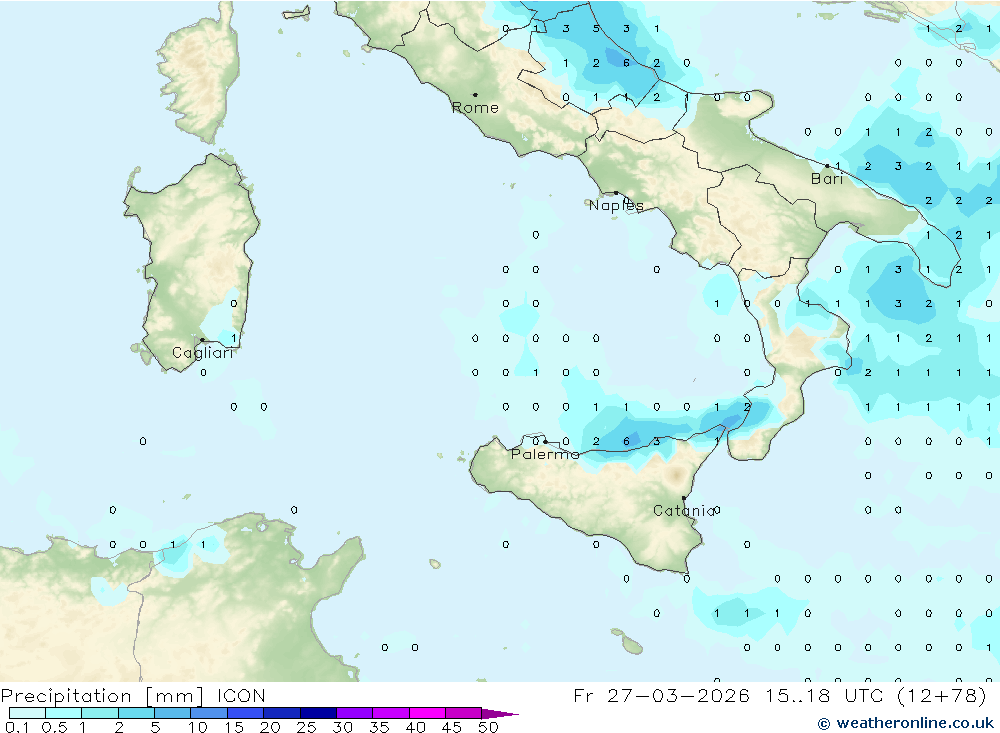Pick the 5–10 mm legend color swatch

coord(173,713)
